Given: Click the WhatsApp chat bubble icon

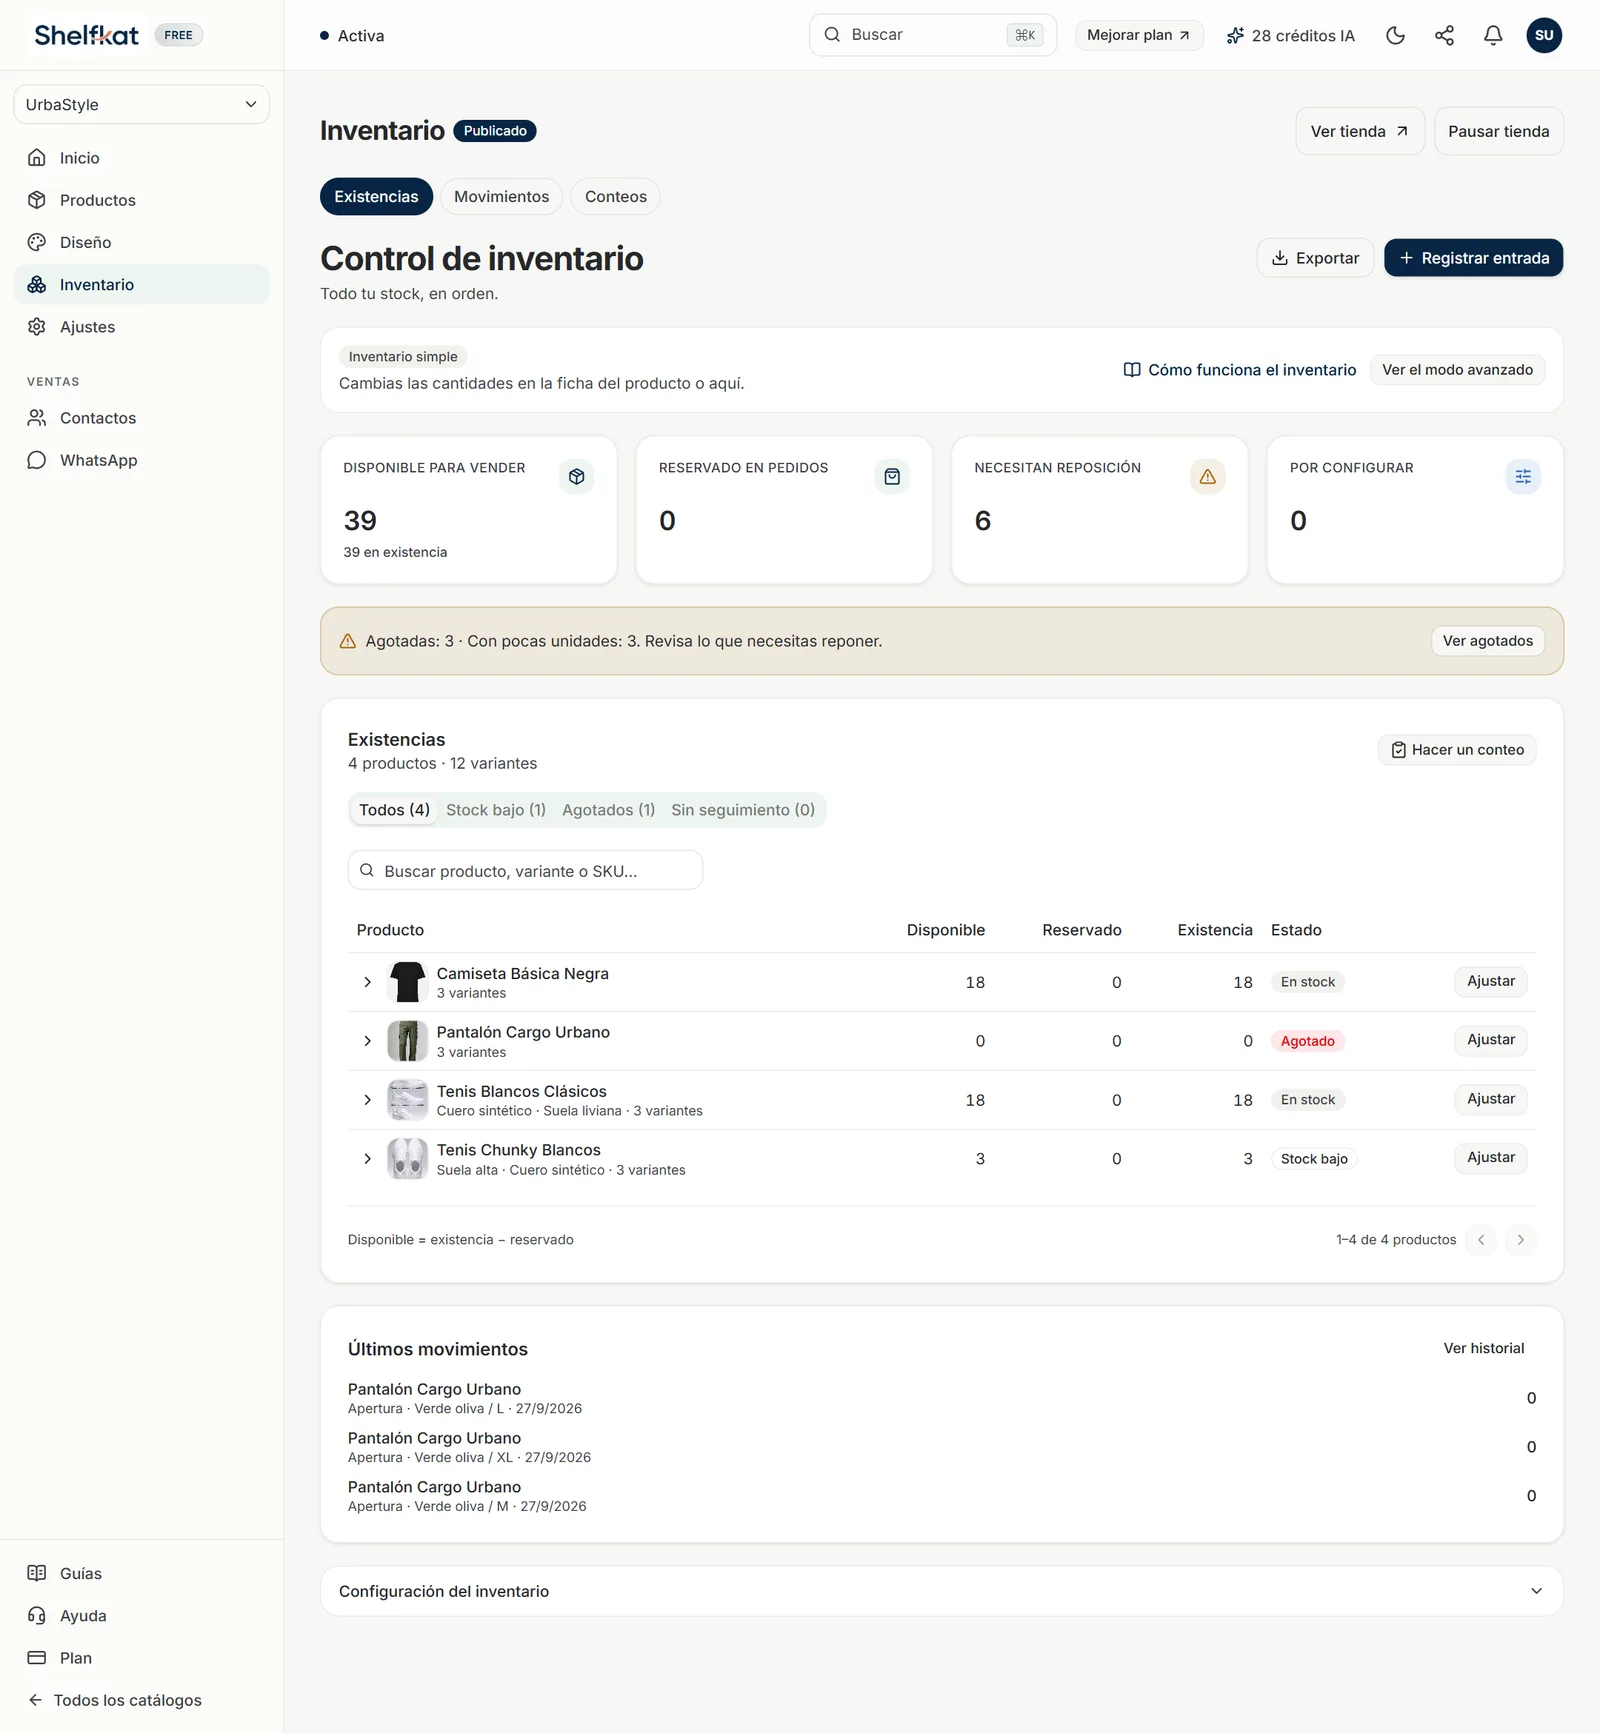Looking at the screenshot, I should tap(37, 460).
